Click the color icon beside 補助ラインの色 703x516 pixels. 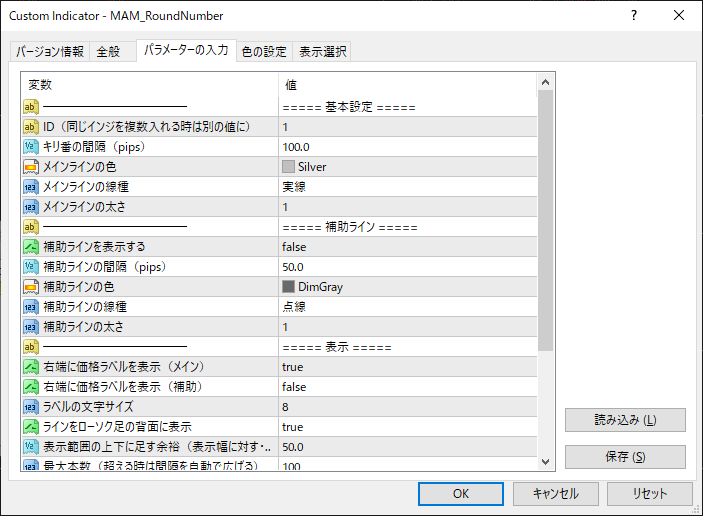tap(31, 287)
